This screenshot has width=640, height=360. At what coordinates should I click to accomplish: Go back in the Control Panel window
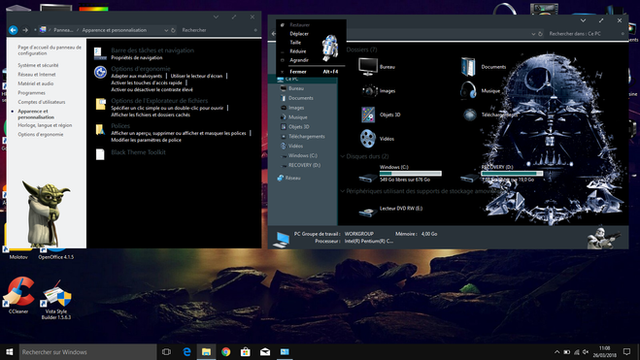tap(13, 30)
